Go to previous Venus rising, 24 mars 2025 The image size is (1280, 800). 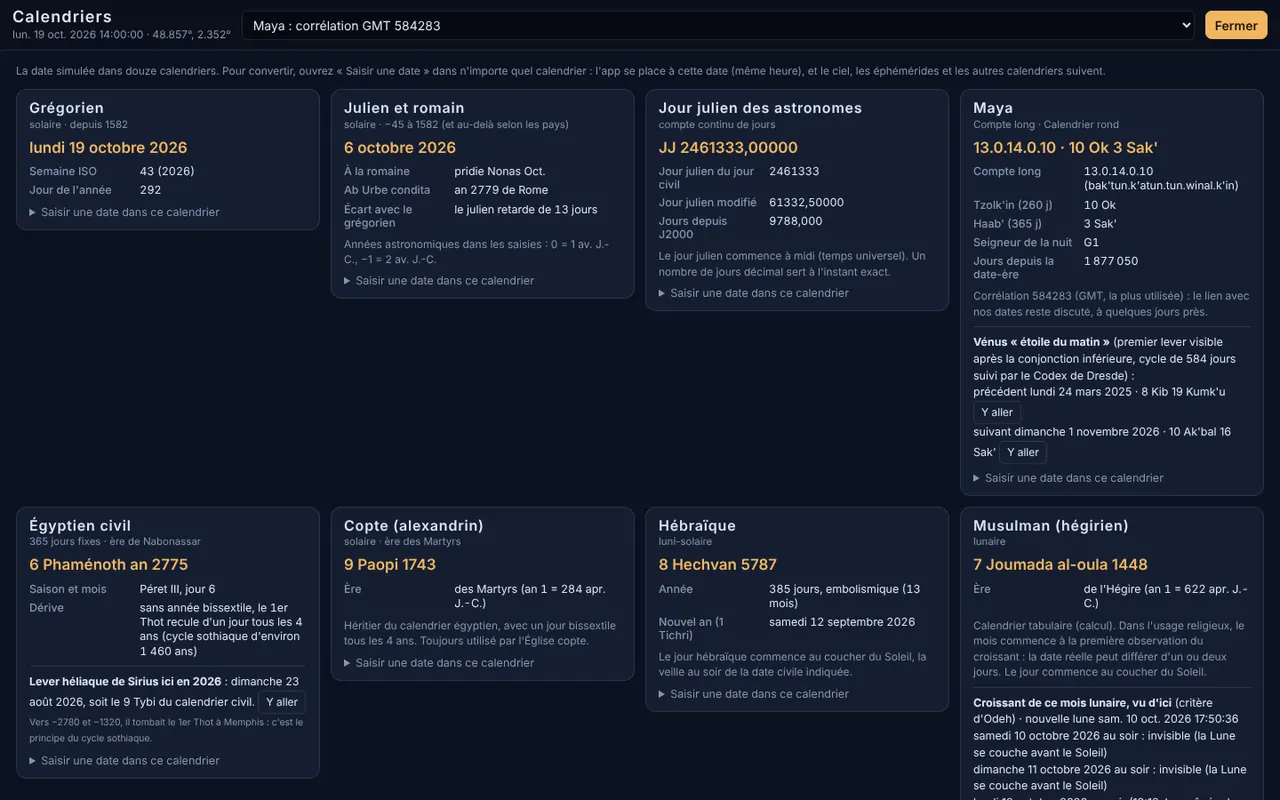click(997, 412)
